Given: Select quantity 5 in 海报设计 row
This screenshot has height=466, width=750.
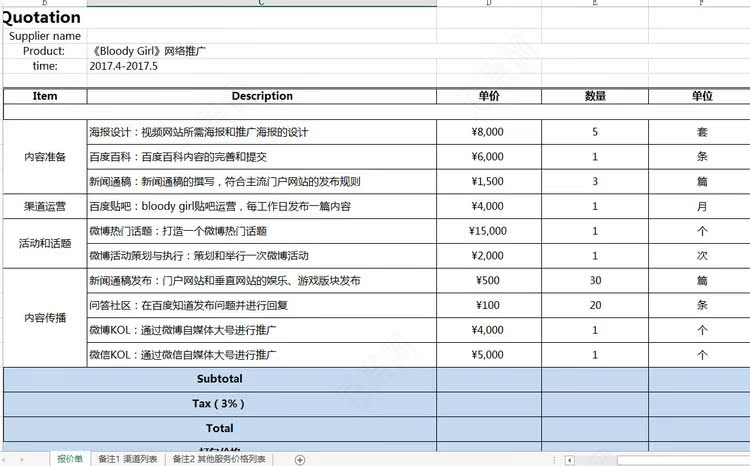Looking at the screenshot, I should pos(595,132).
